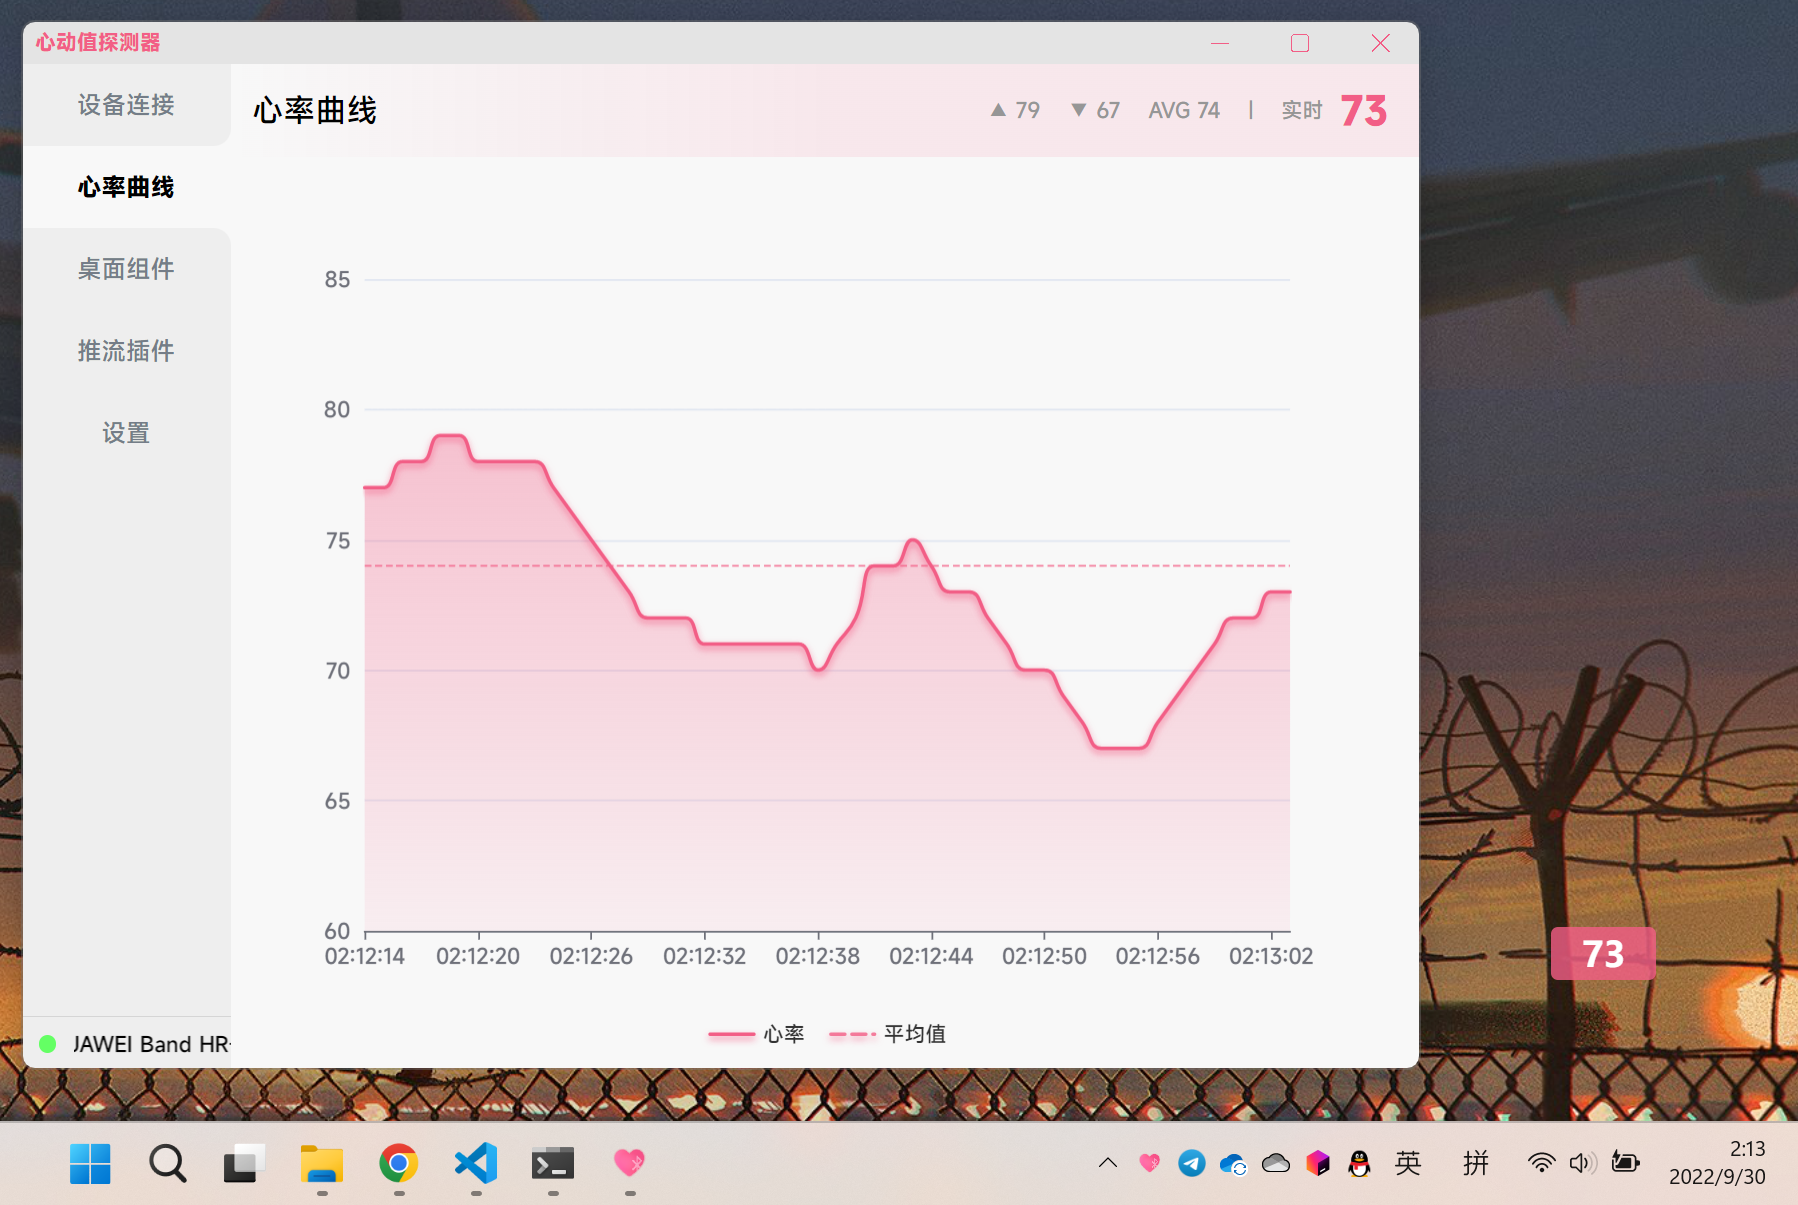The image size is (1798, 1205).
Task: Click the 心率曲线 page heading
Action: (315, 110)
